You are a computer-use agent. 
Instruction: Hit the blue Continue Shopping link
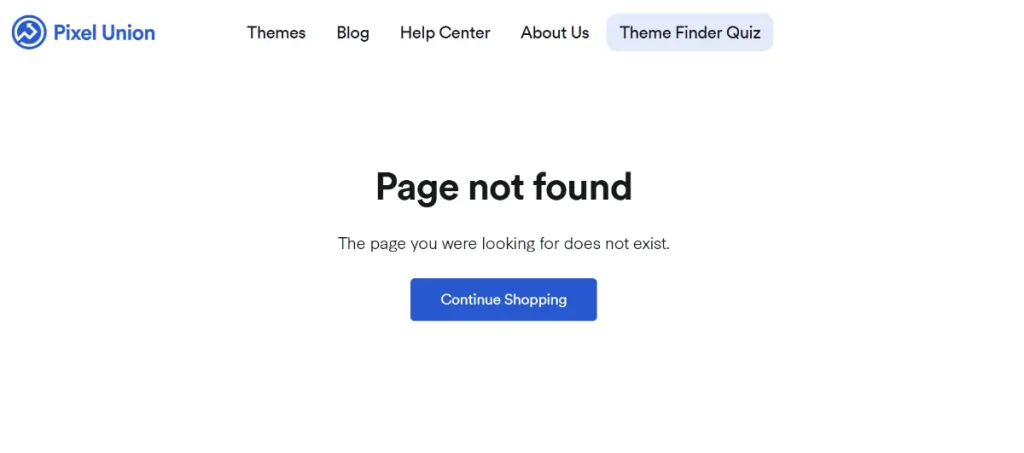click(503, 299)
